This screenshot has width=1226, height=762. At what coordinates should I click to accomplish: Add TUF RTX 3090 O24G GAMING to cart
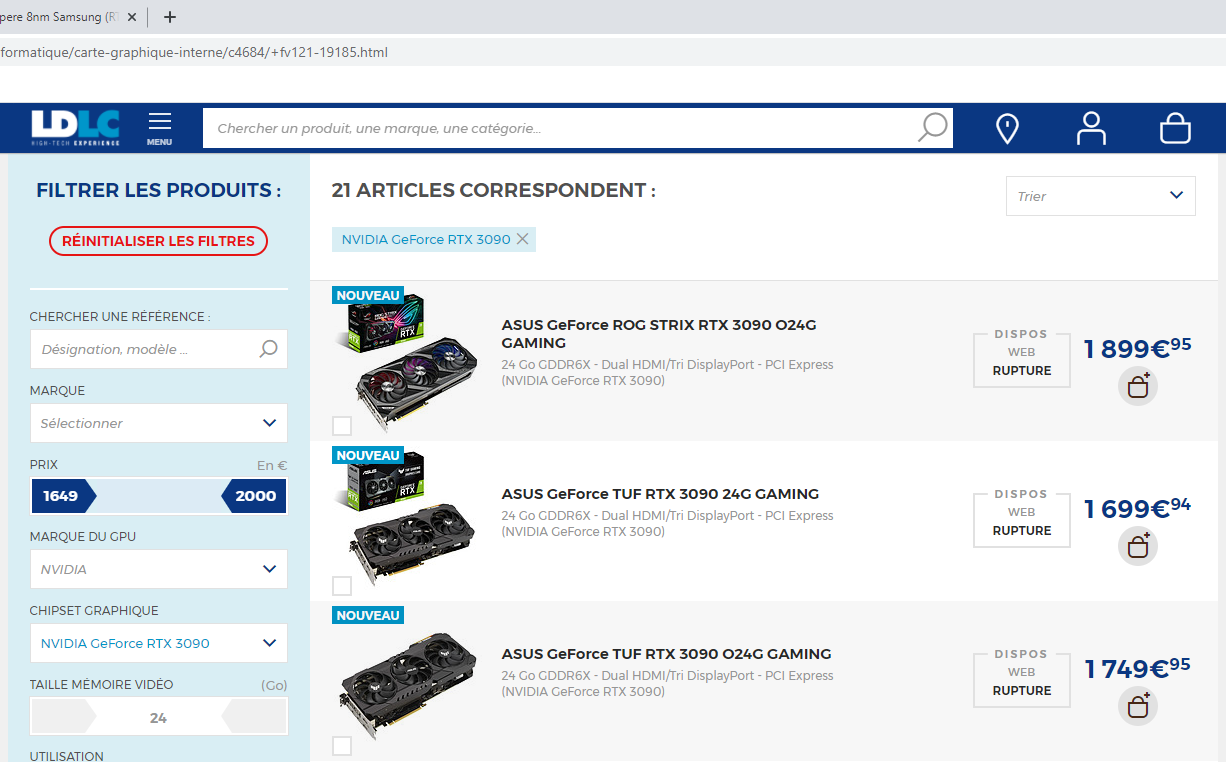pos(1138,706)
